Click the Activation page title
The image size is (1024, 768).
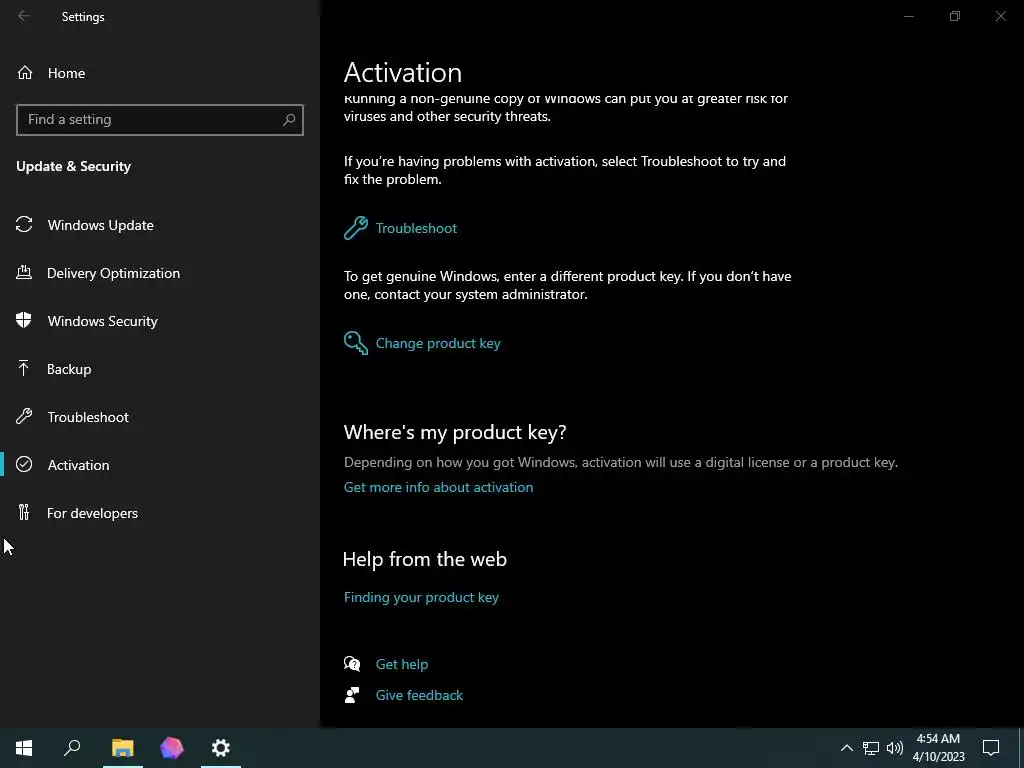403,72
